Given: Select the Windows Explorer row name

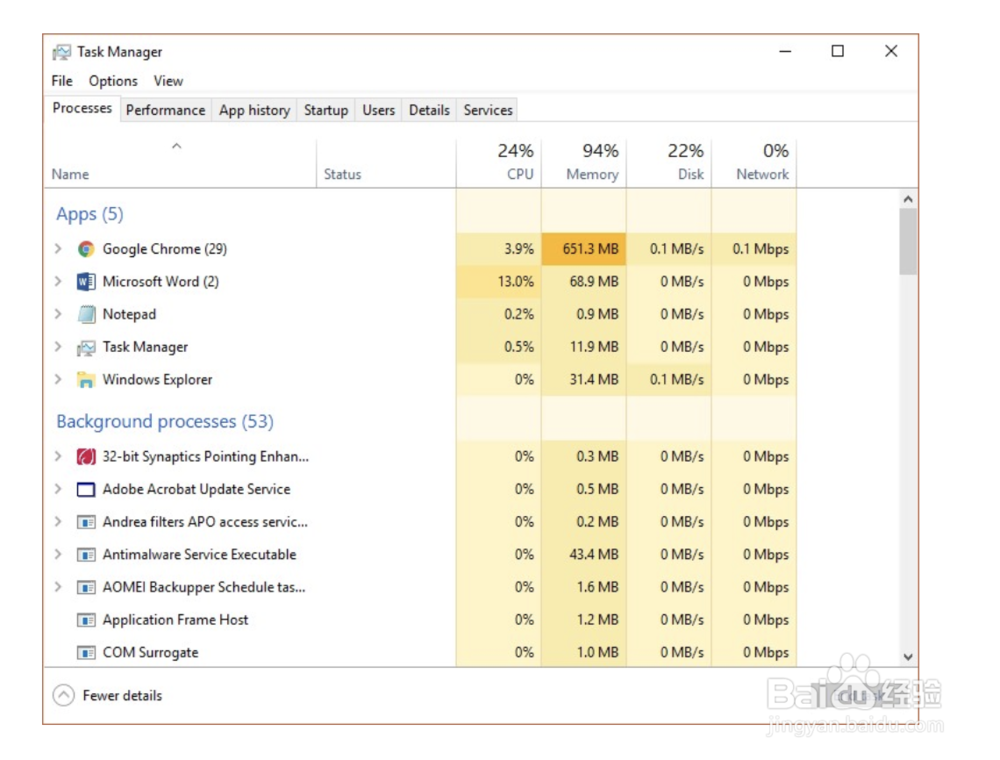Looking at the screenshot, I should point(158,379).
